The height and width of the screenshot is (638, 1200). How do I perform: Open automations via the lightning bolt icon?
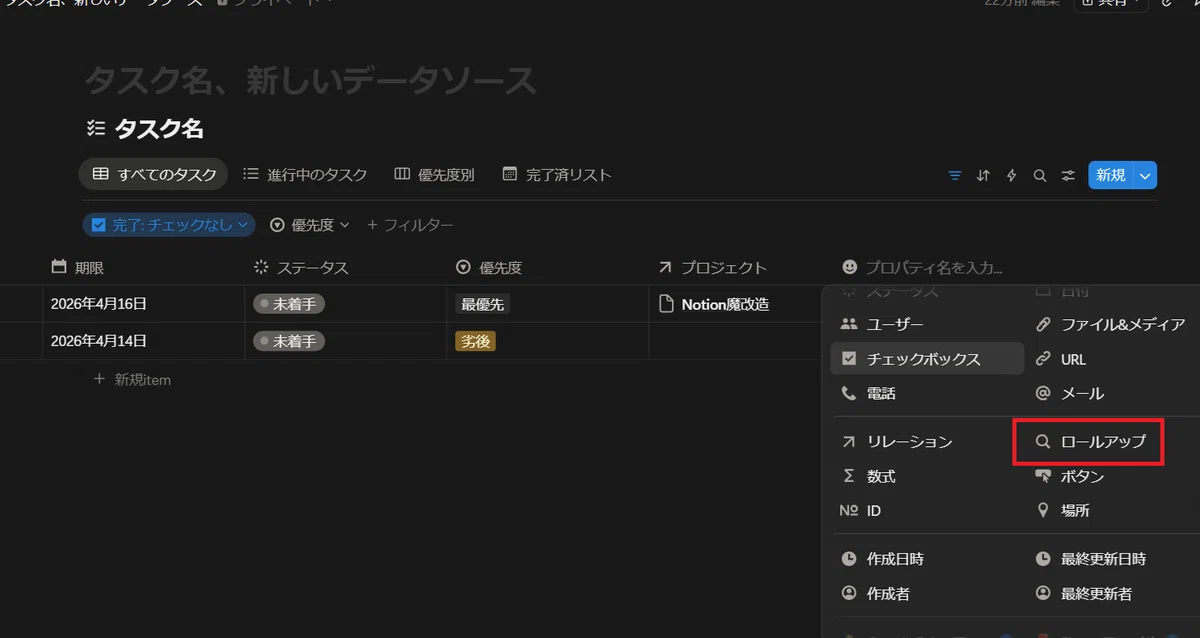click(1011, 175)
